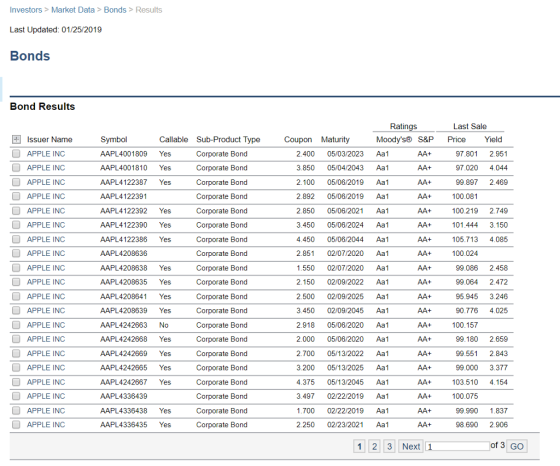Image resolution: width=560 pixels, height=466 pixels.
Task: Sort by Symbol column header
Action: [x=114, y=140]
